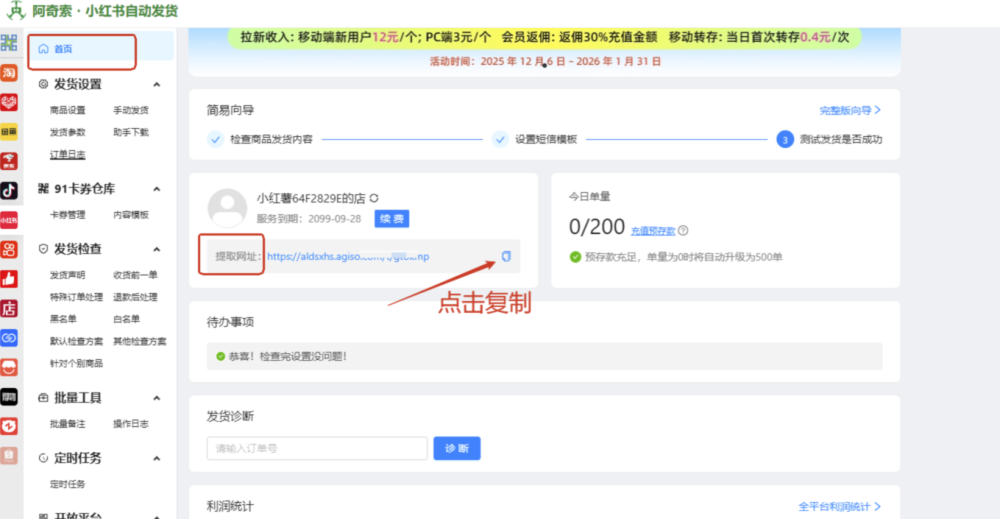Click the 今日单量 0/200 count

pos(597,227)
